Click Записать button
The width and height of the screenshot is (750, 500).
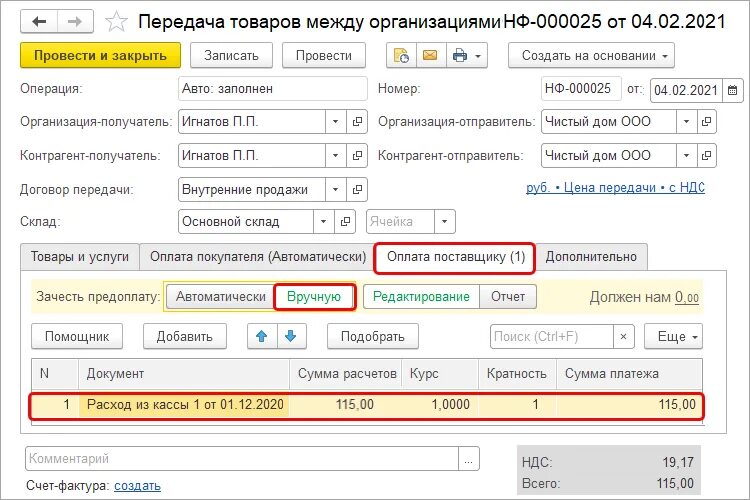pyautogui.click(x=232, y=56)
